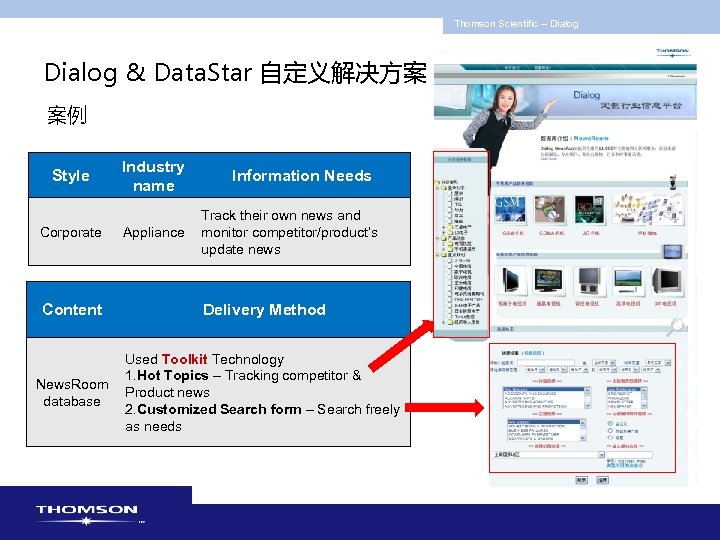This screenshot has width=720, height=540.
Task: Click the Thomson logo at the webpage top right
Action: (x=672, y=52)
